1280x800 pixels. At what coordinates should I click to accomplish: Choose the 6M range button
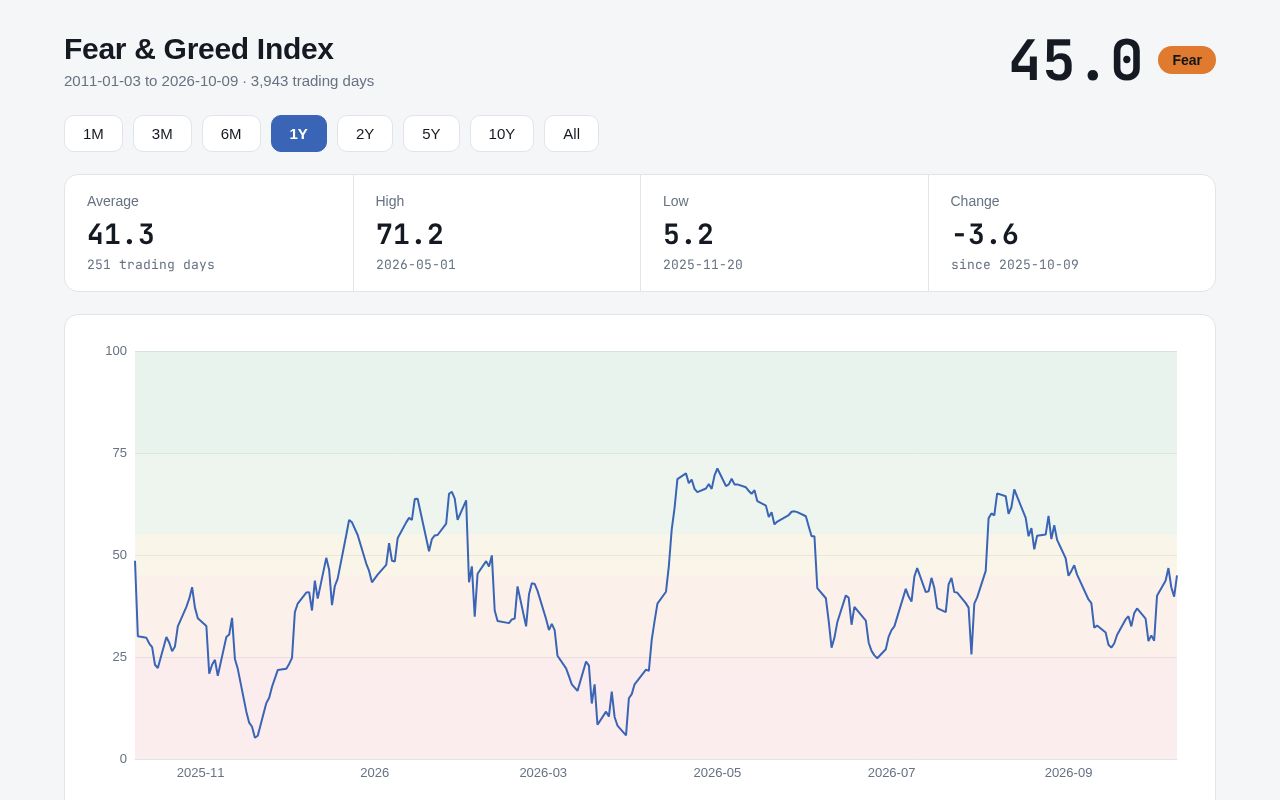click(231, 133)
